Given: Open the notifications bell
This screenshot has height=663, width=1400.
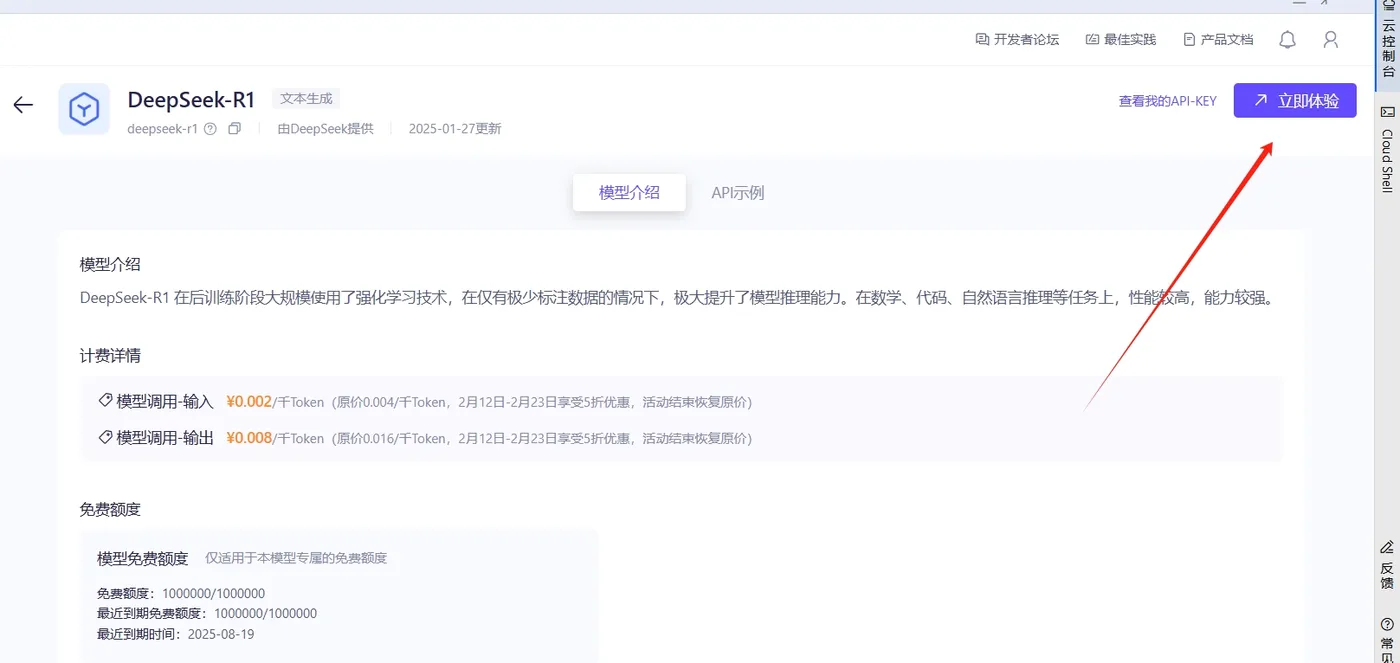Looking at the screenshot, I should click(x=1288, y=39).
